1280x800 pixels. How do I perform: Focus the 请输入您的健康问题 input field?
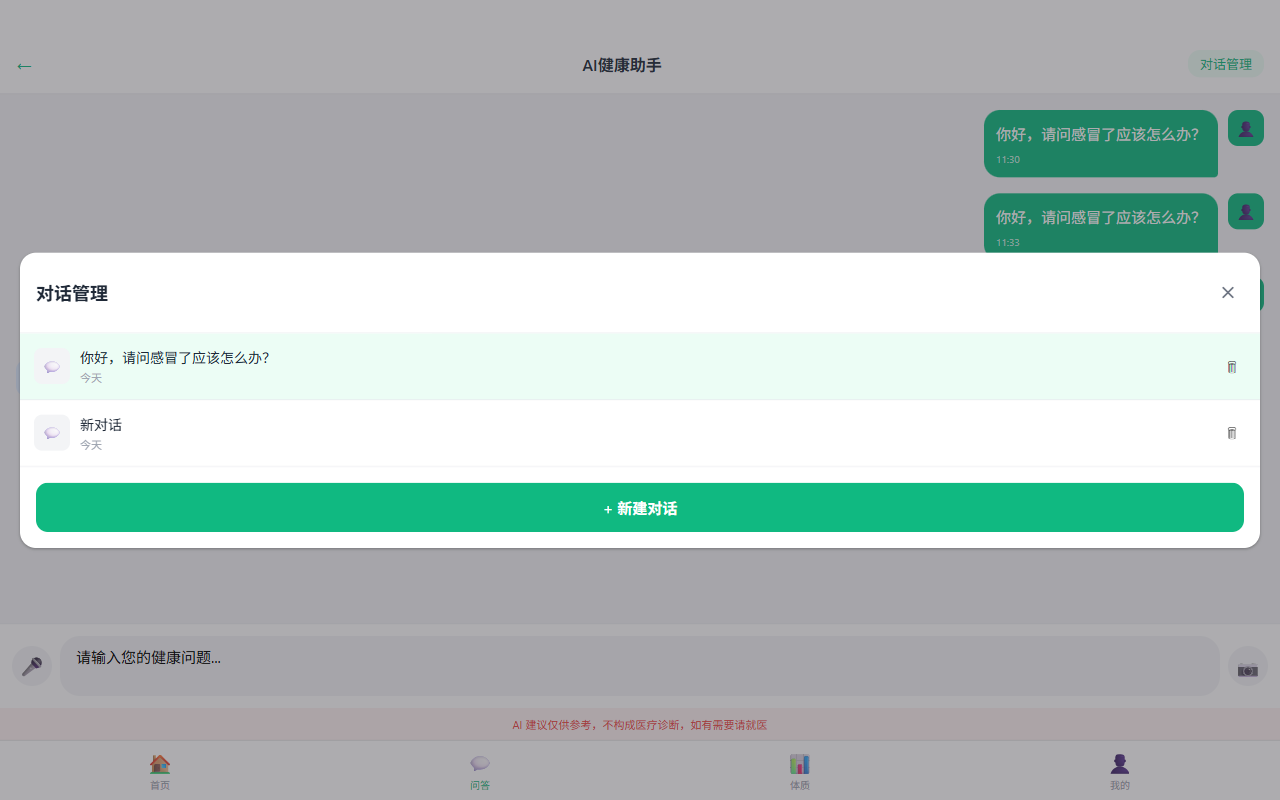(x=640, y=666)
